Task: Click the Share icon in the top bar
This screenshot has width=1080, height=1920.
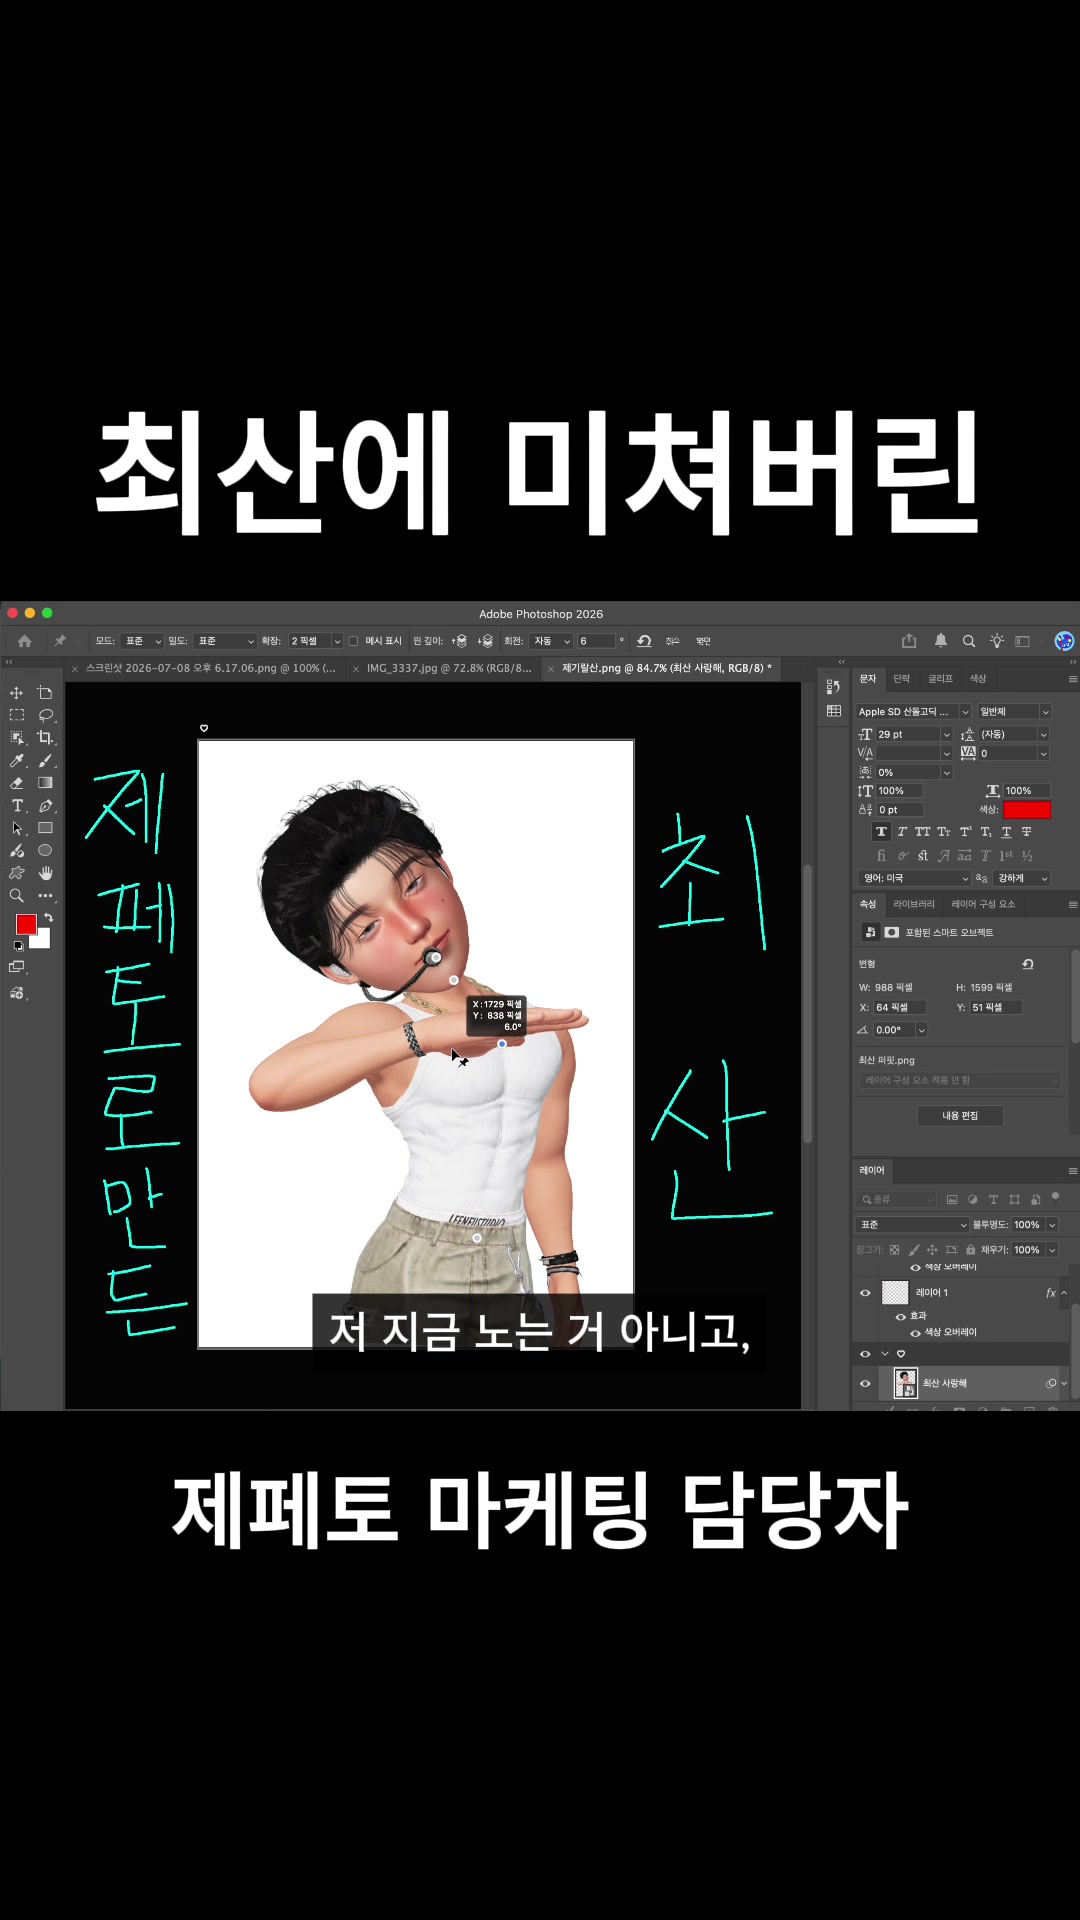Action: (x=909, y=641)
